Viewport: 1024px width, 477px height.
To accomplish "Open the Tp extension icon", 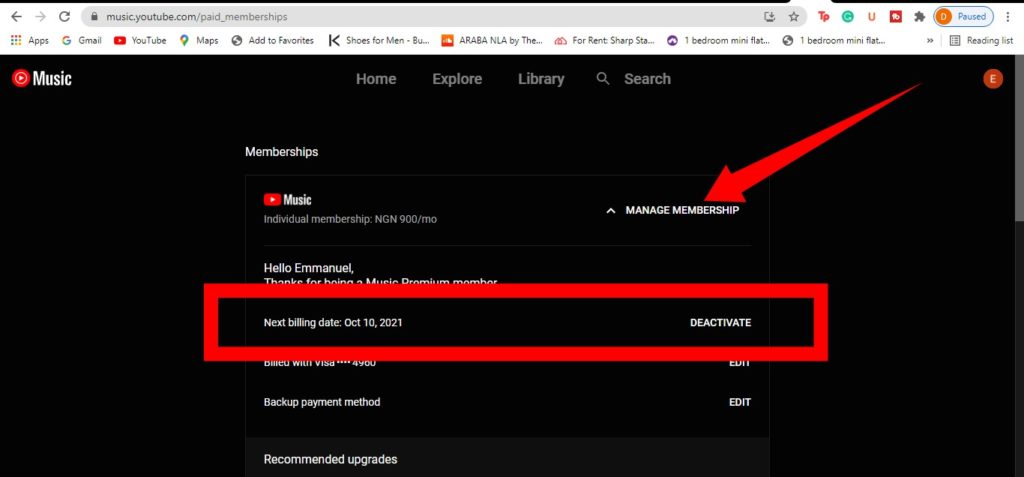I will click(x=824, y=17).
